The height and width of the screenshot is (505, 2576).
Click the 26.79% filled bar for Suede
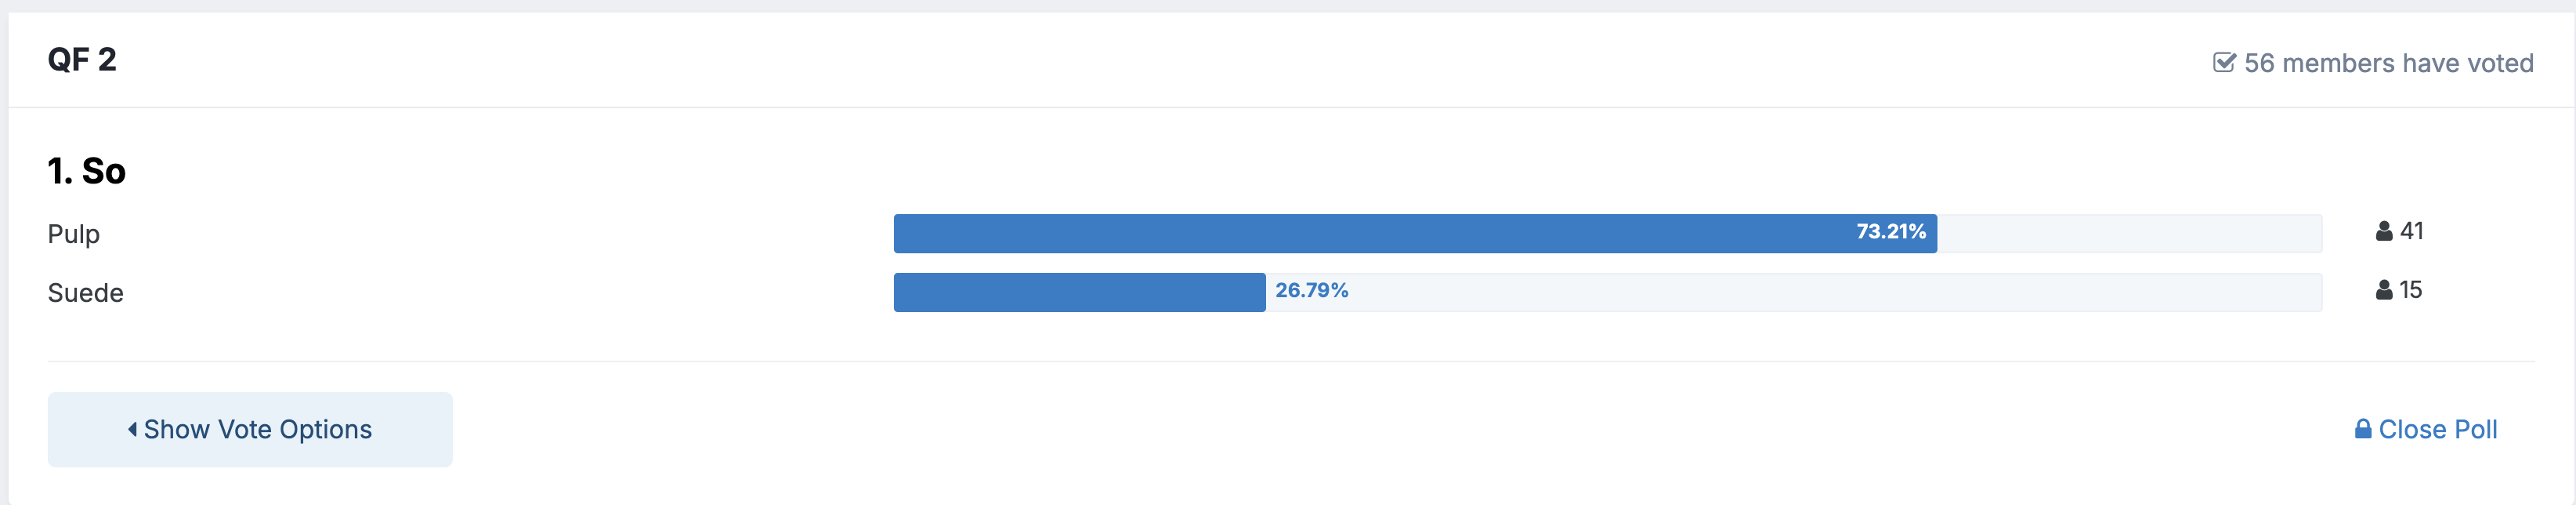pos(1080,292)
